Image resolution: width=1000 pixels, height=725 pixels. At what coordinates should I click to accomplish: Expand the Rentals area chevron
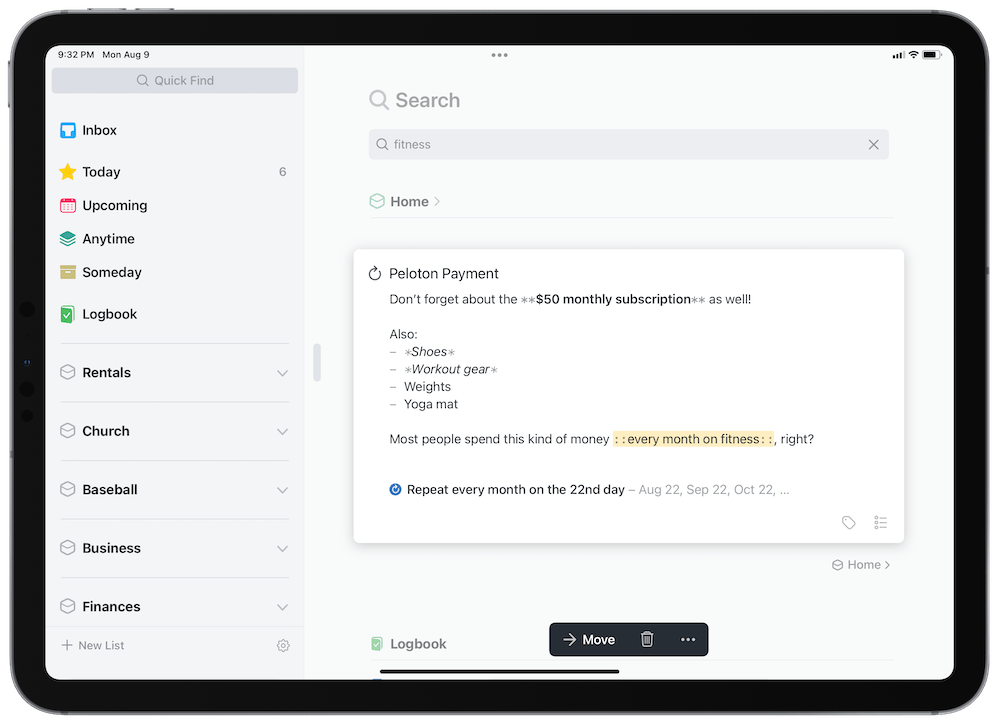[x=283, y=373]
